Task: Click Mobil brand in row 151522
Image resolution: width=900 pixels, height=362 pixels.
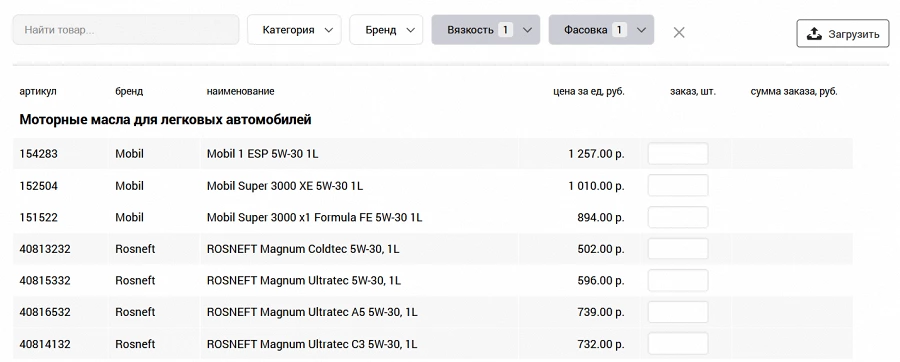Action: point(129,217)
